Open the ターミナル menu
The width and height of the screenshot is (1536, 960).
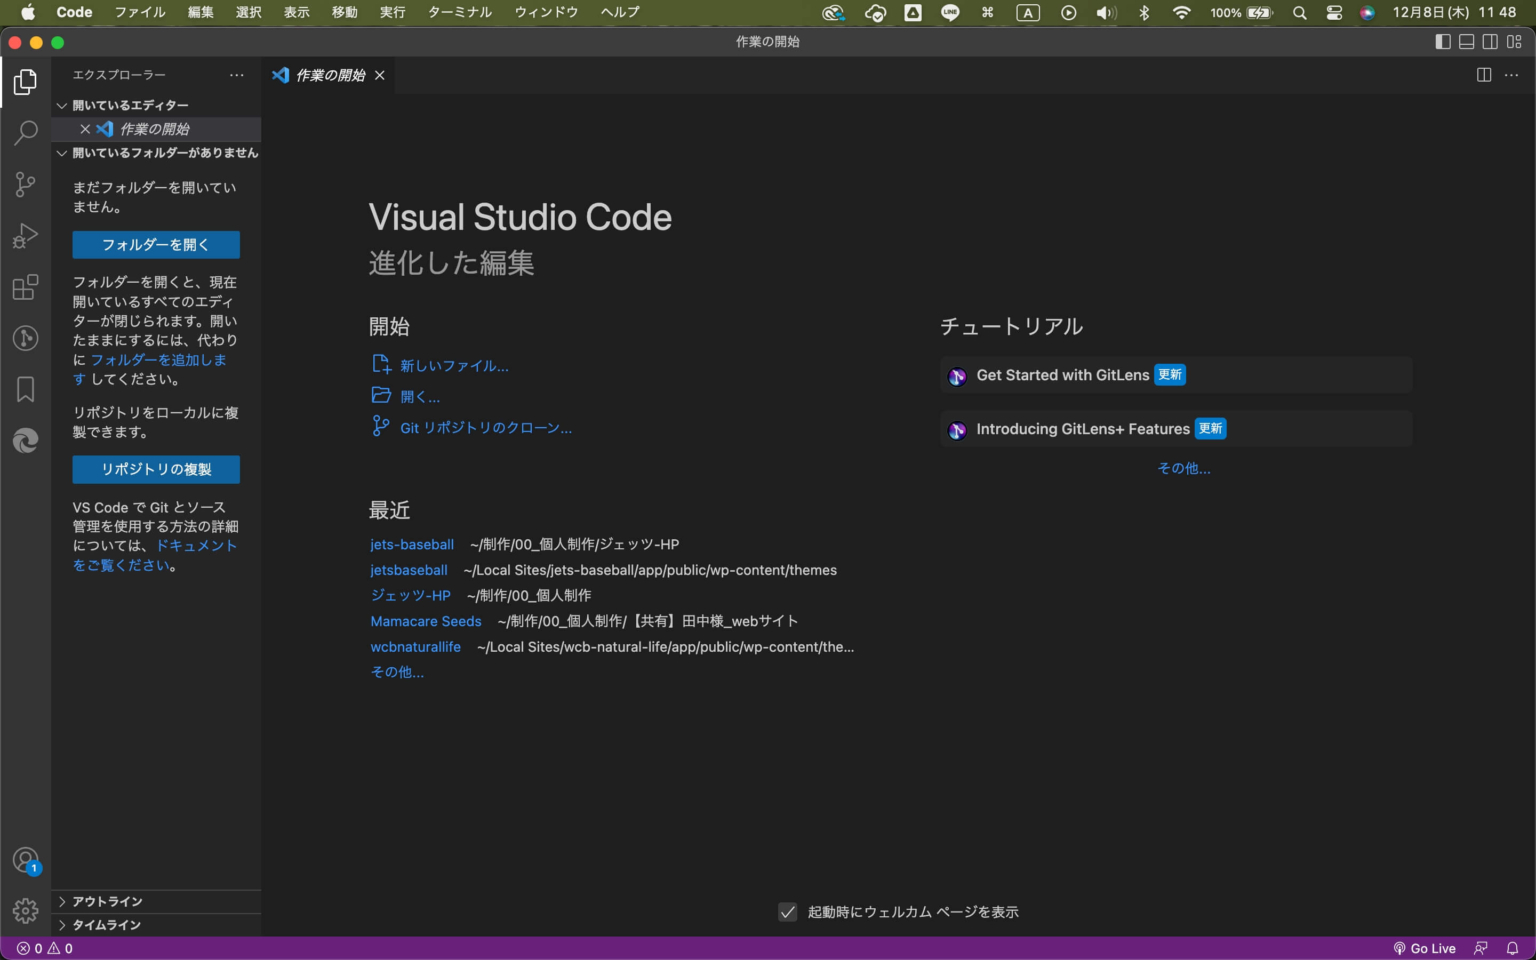coord(459,12)
